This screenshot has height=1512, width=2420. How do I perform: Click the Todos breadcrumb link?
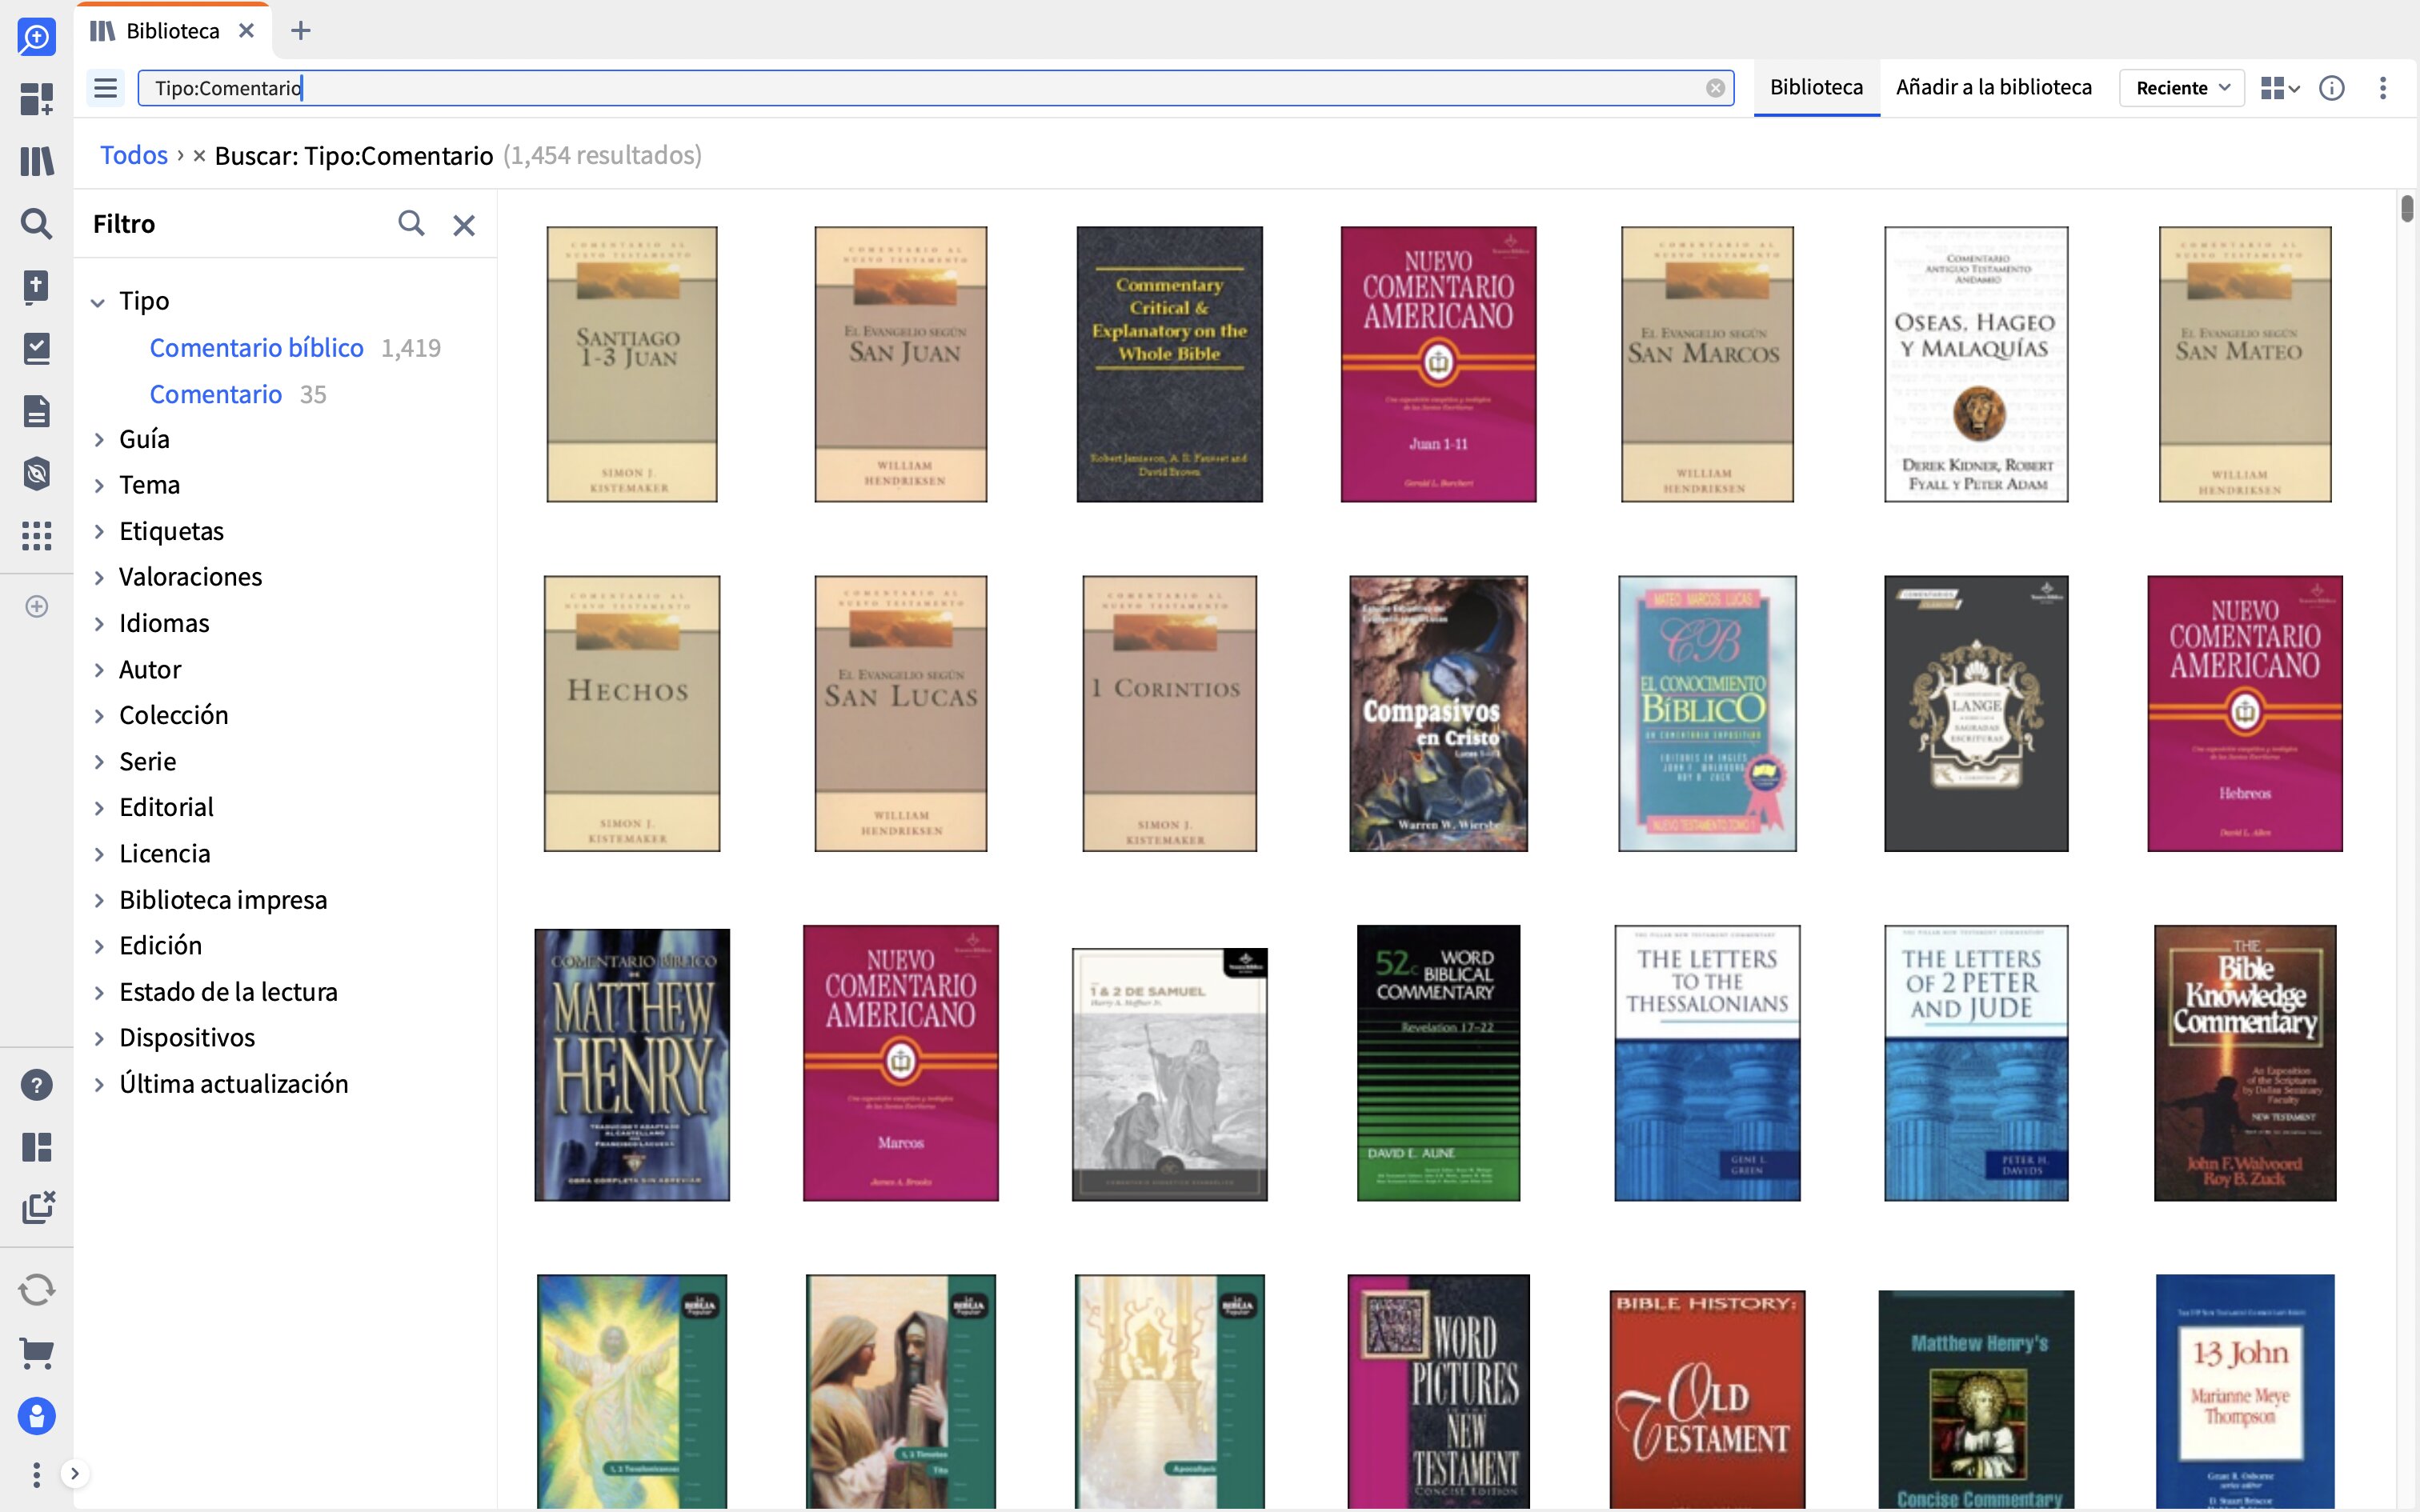tap(134, 155)
